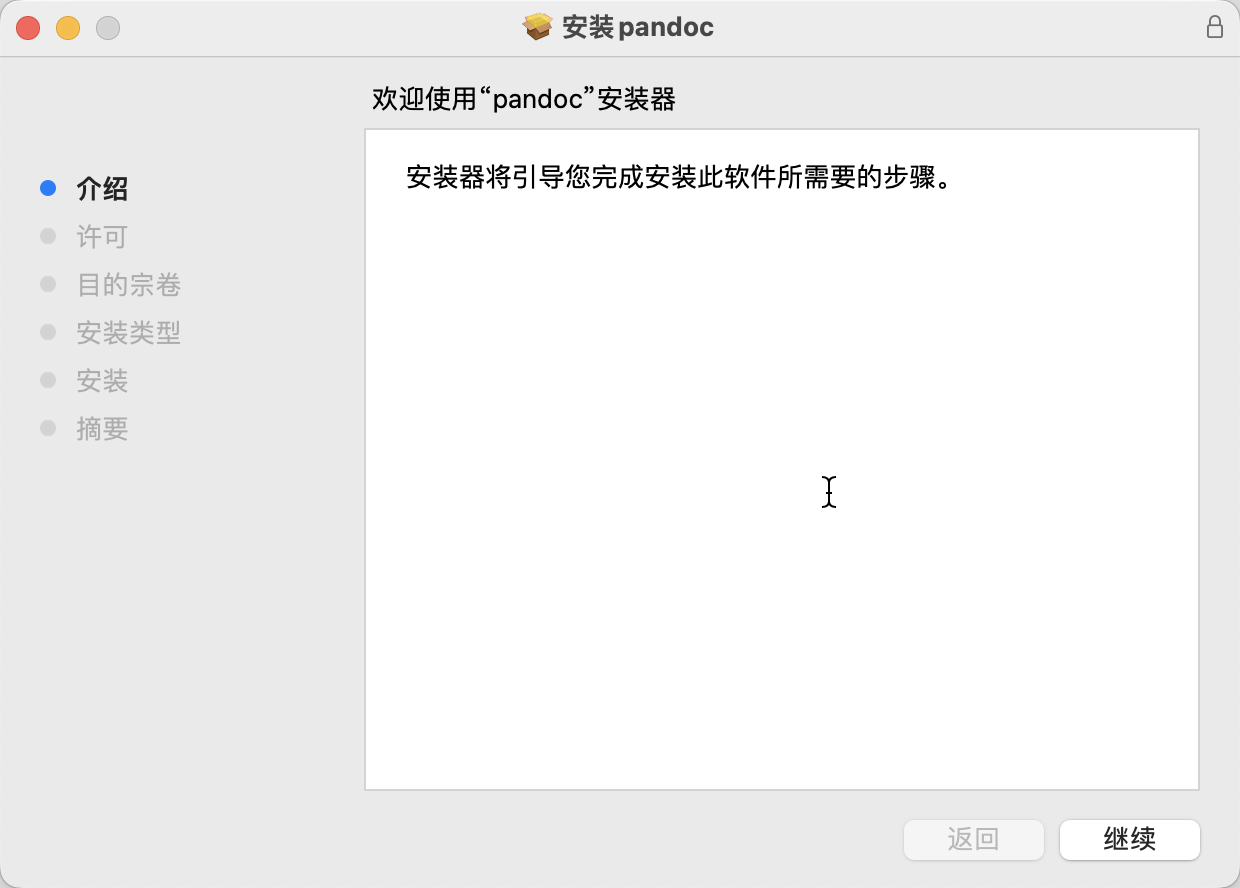Click the dot next to 摘要
The height and width of the screenshot is (888, 1240).
(x=48, y=428)
